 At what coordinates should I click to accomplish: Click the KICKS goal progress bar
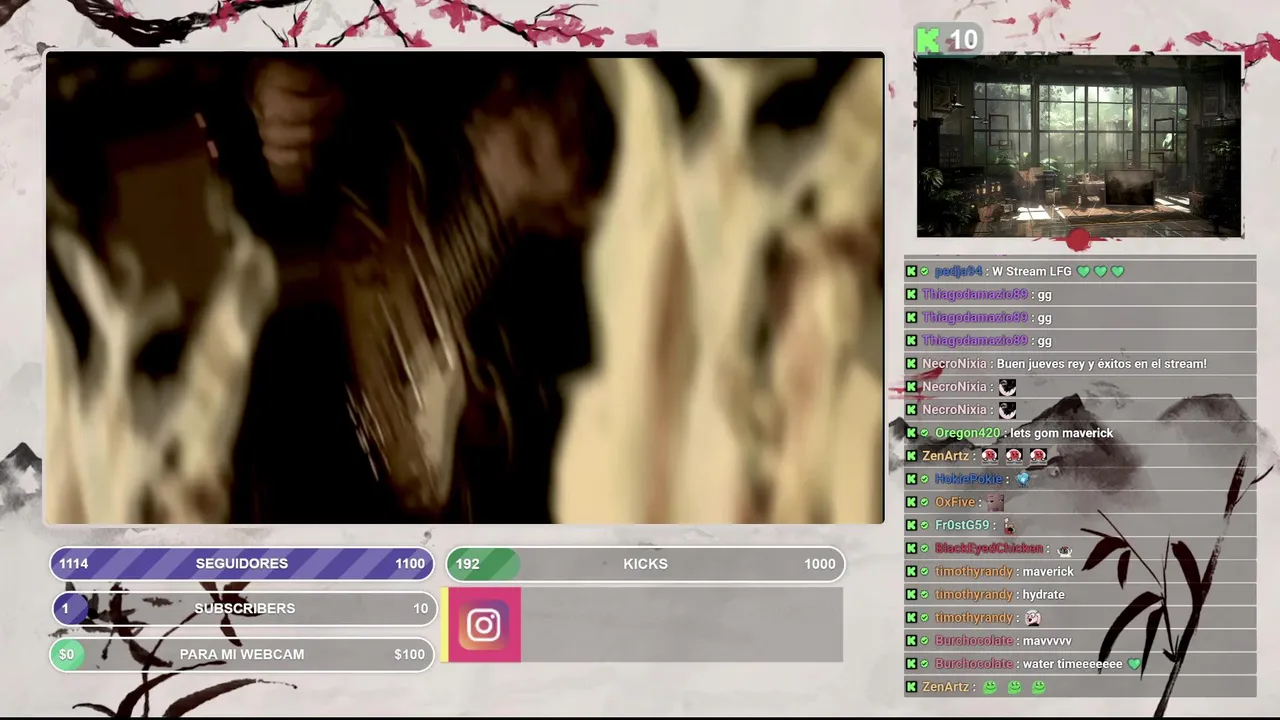(645, 564)
